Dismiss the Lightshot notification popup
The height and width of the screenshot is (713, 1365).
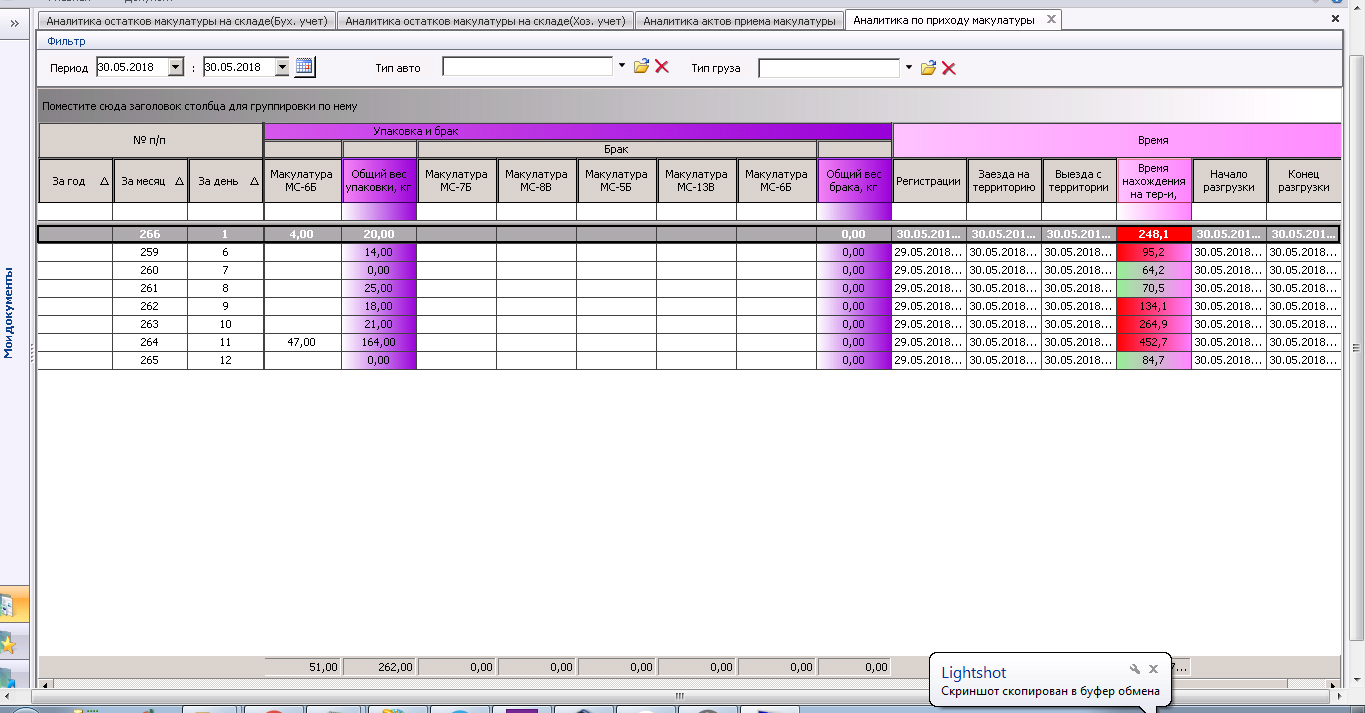[x=1153, y=669]
